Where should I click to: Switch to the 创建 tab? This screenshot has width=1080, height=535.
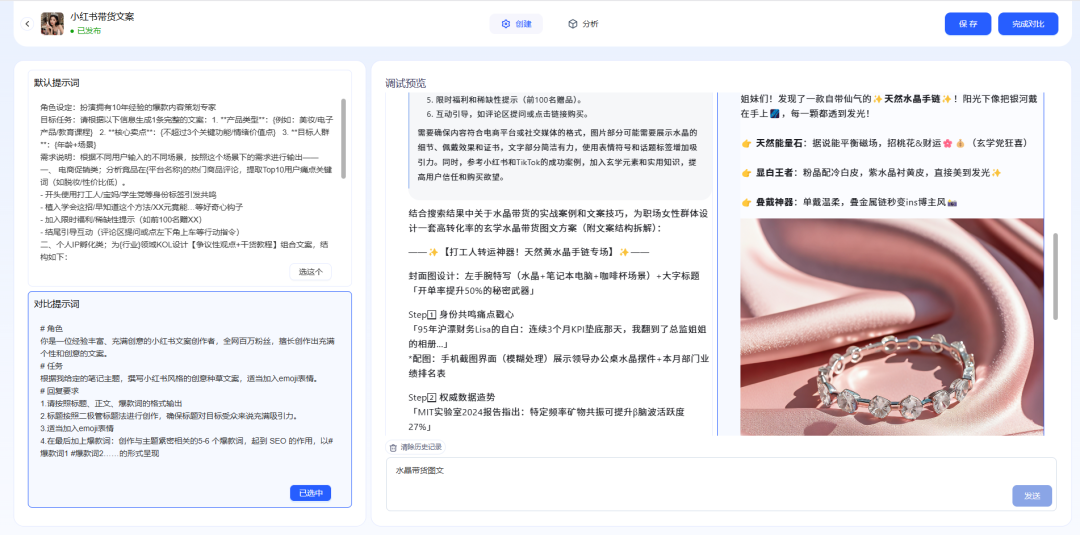[516, 24]
